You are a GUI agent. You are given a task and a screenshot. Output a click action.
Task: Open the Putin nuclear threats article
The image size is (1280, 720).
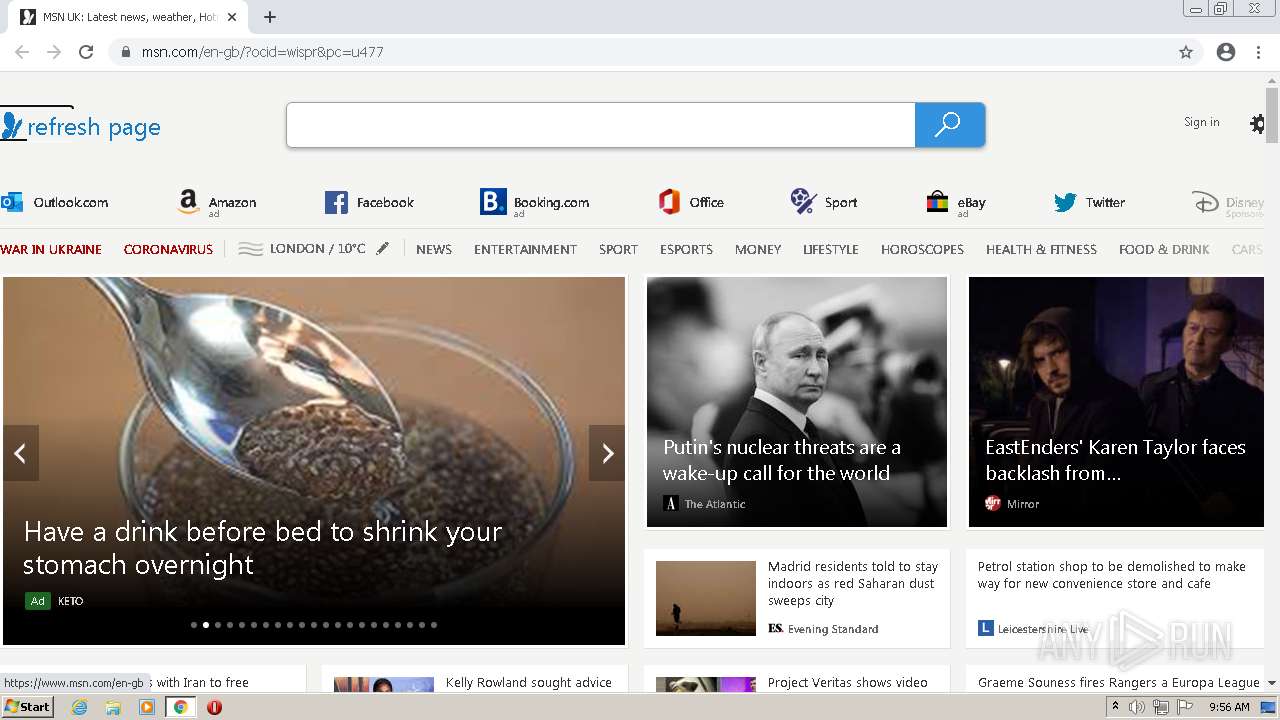coord(796,402)
